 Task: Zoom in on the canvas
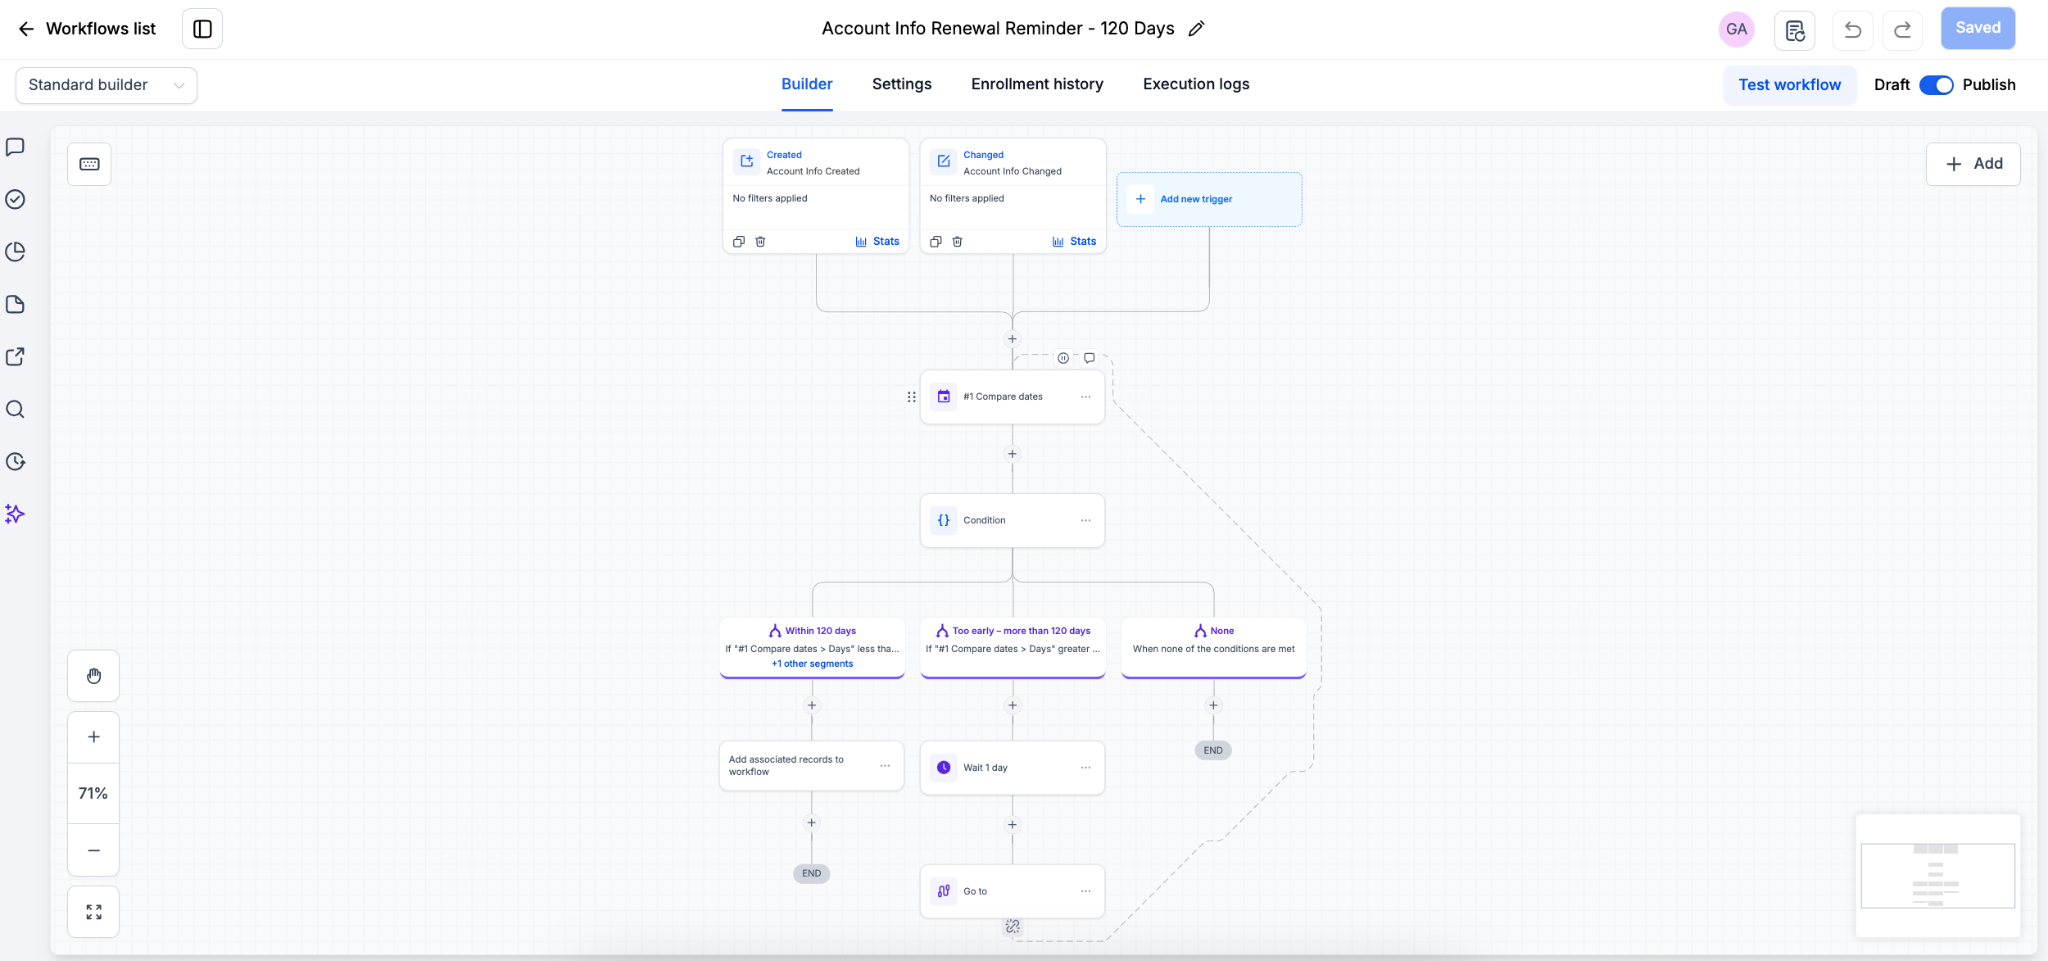pos(94,737)
